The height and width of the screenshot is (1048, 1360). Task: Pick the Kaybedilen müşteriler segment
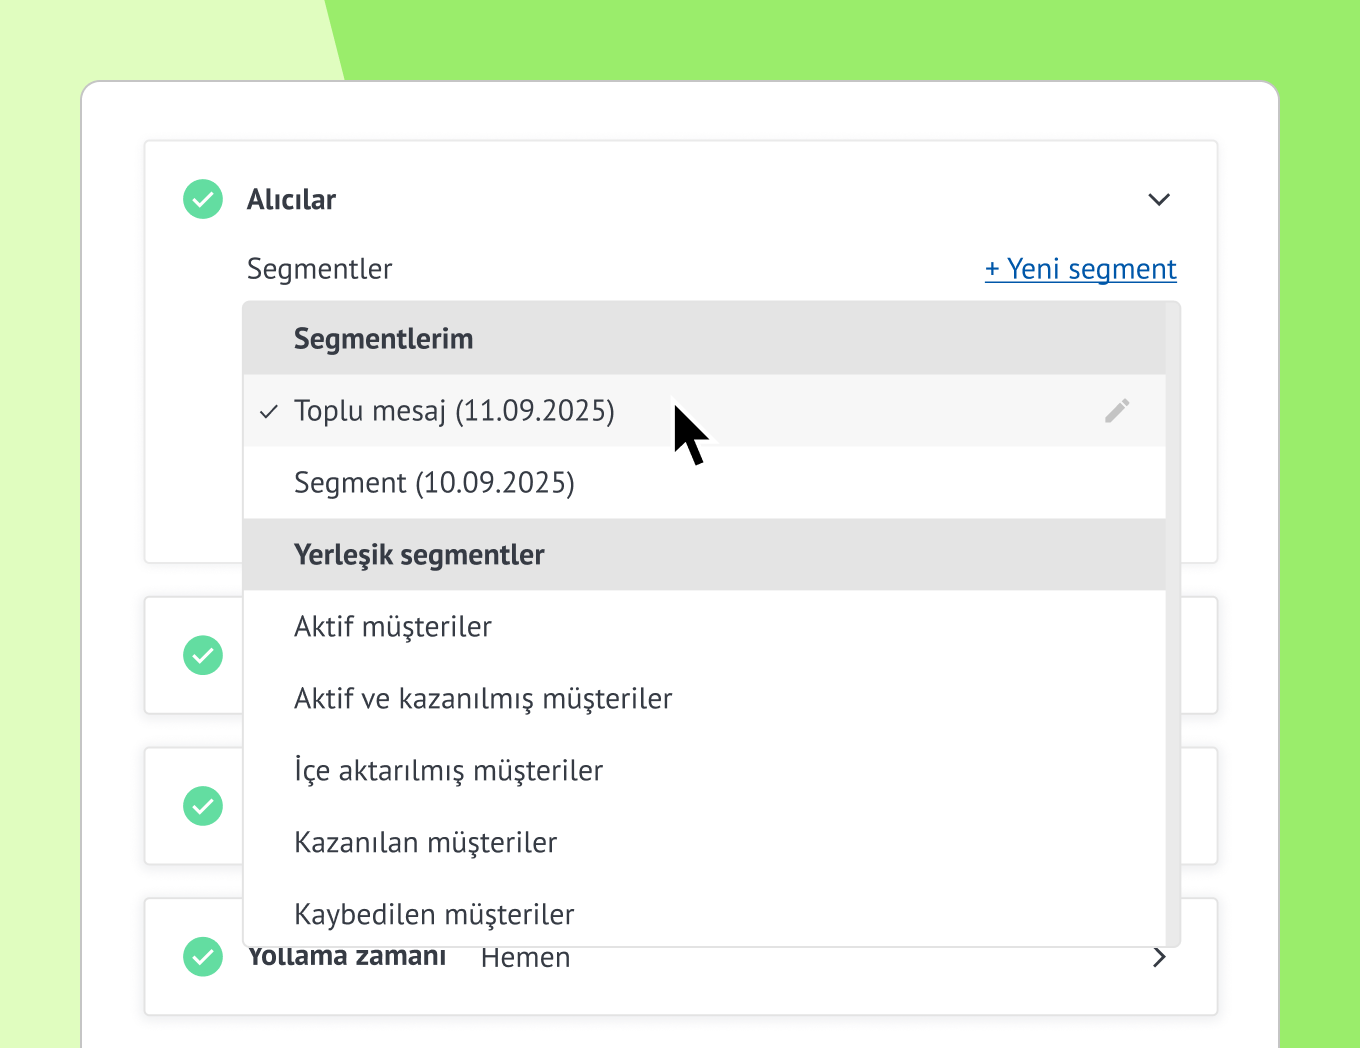(x=434, y=914)
